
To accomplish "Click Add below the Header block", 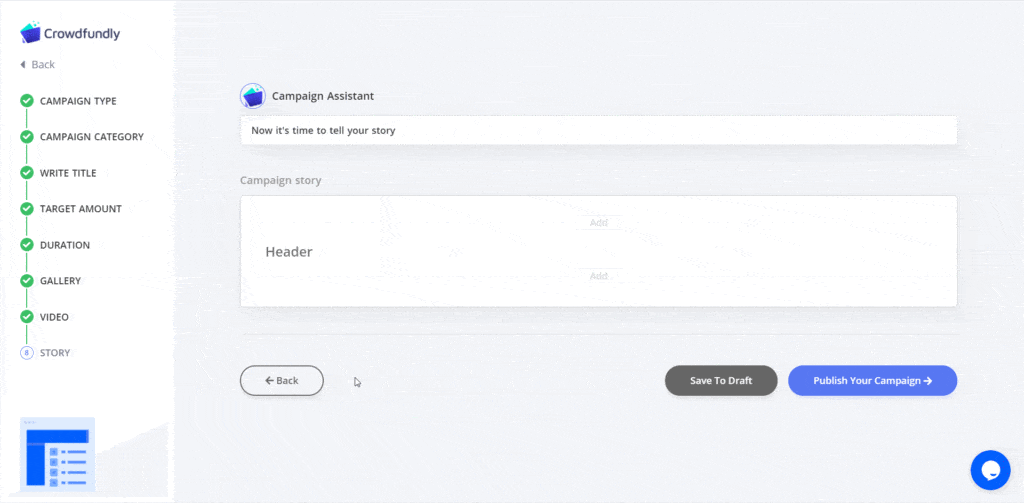I will click(x=599, y=276).
